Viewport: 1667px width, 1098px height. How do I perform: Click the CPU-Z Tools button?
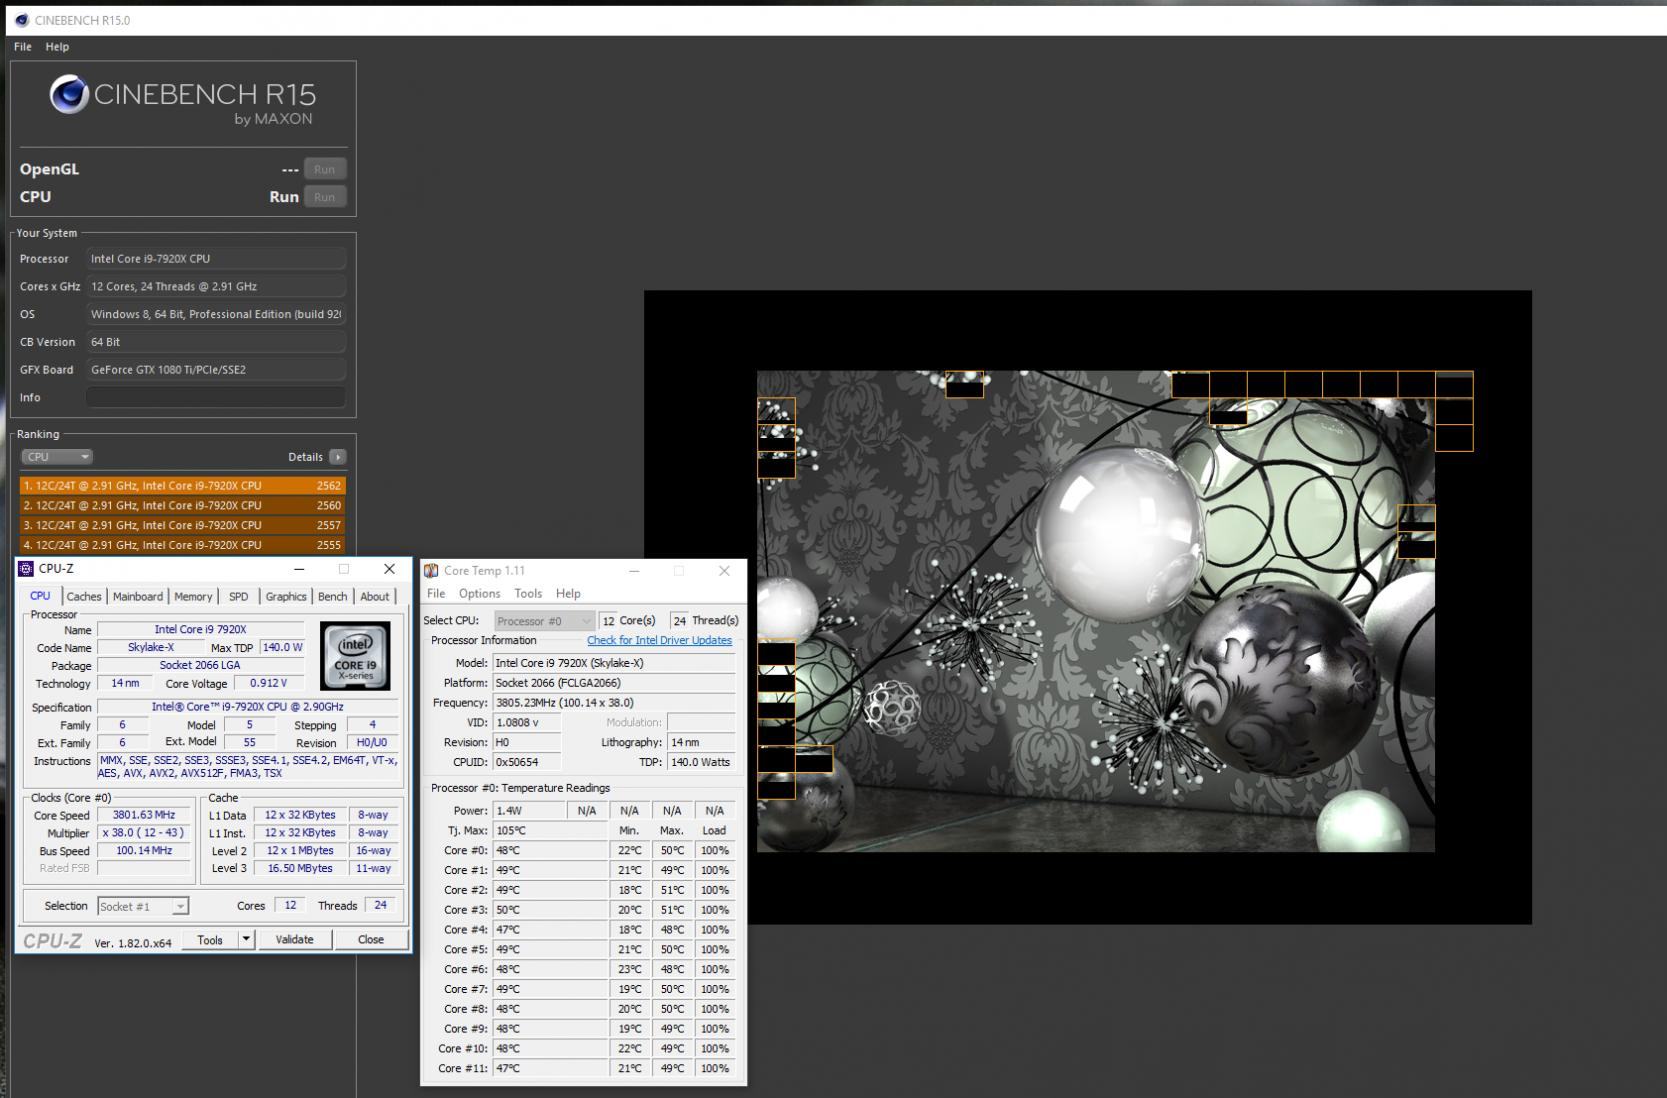click(210, 940)
